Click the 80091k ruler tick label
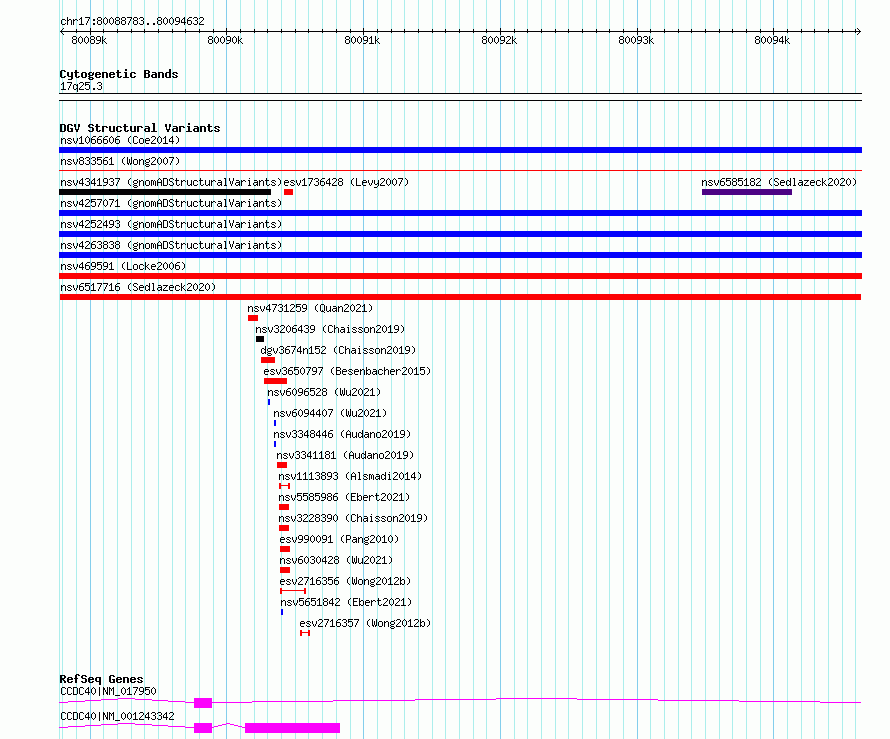 tap(362, 40)
